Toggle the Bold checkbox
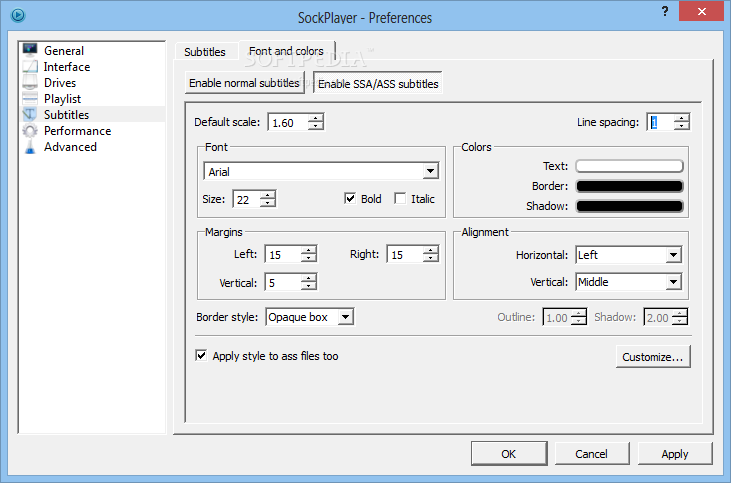 350,199
